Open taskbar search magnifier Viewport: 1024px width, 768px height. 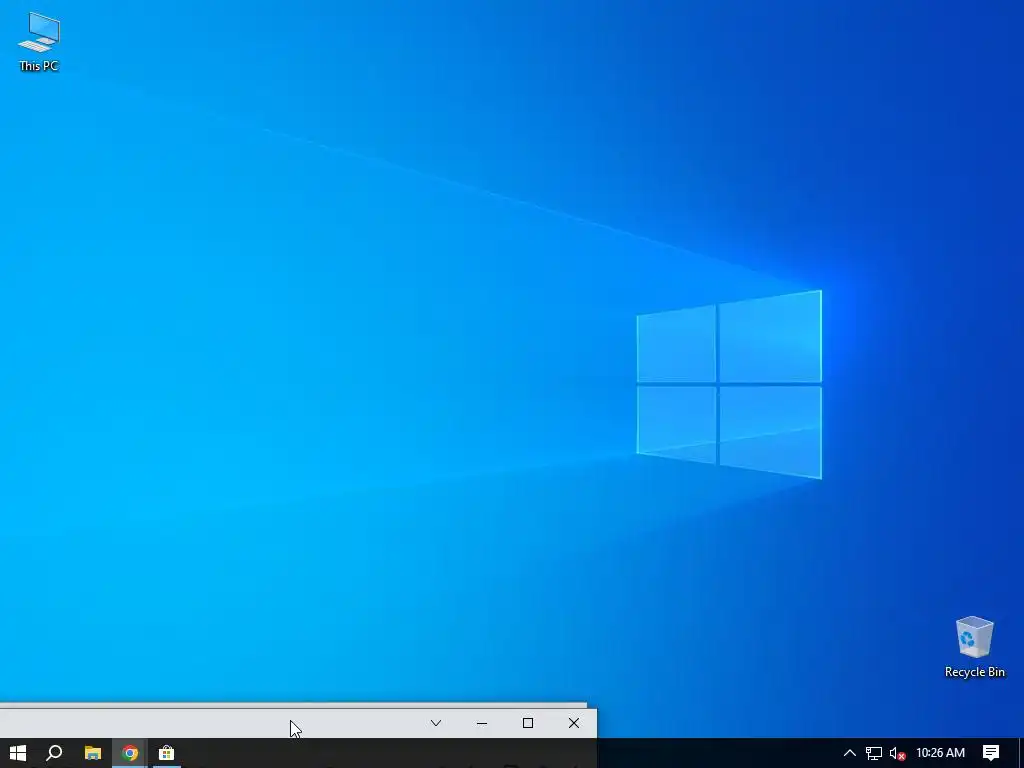click(55, 753)
